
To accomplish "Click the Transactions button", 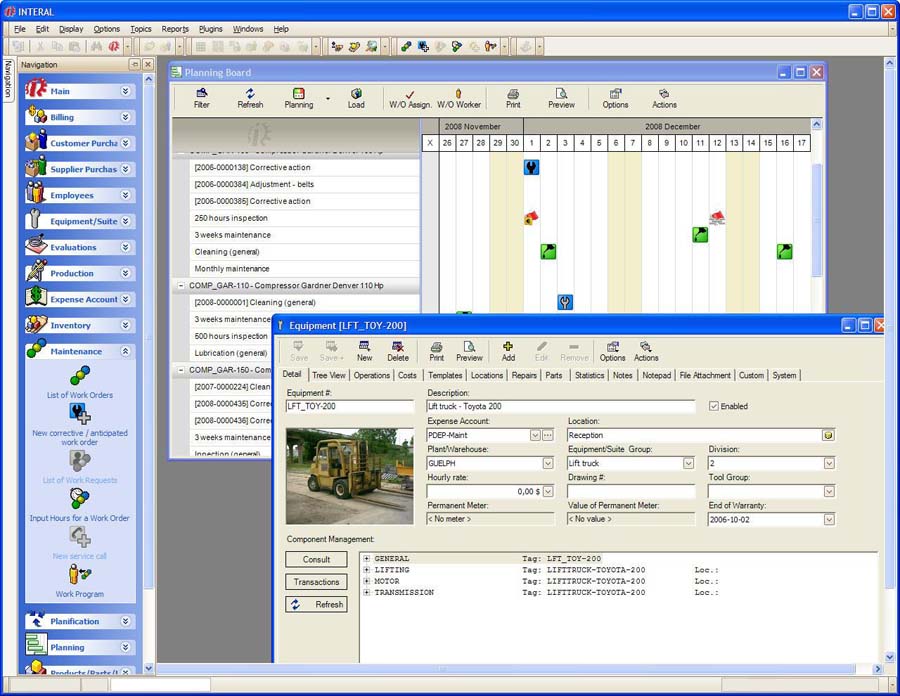I will [316, 582].
